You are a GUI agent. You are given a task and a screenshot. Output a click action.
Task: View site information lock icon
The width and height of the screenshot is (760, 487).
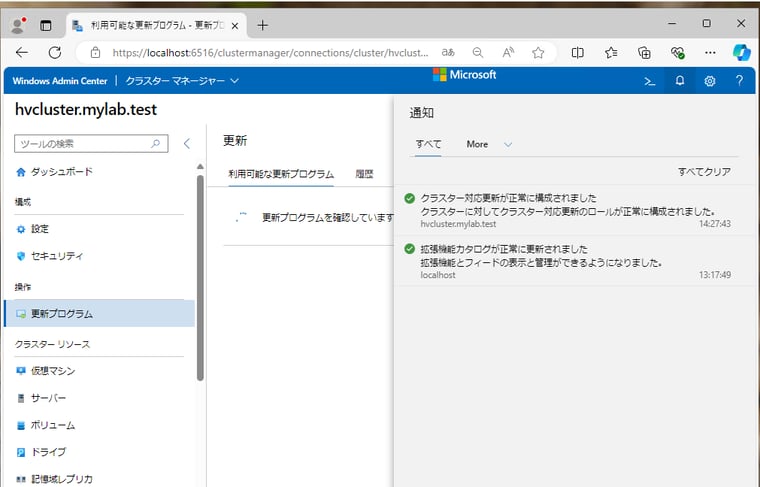pos(95,52)
